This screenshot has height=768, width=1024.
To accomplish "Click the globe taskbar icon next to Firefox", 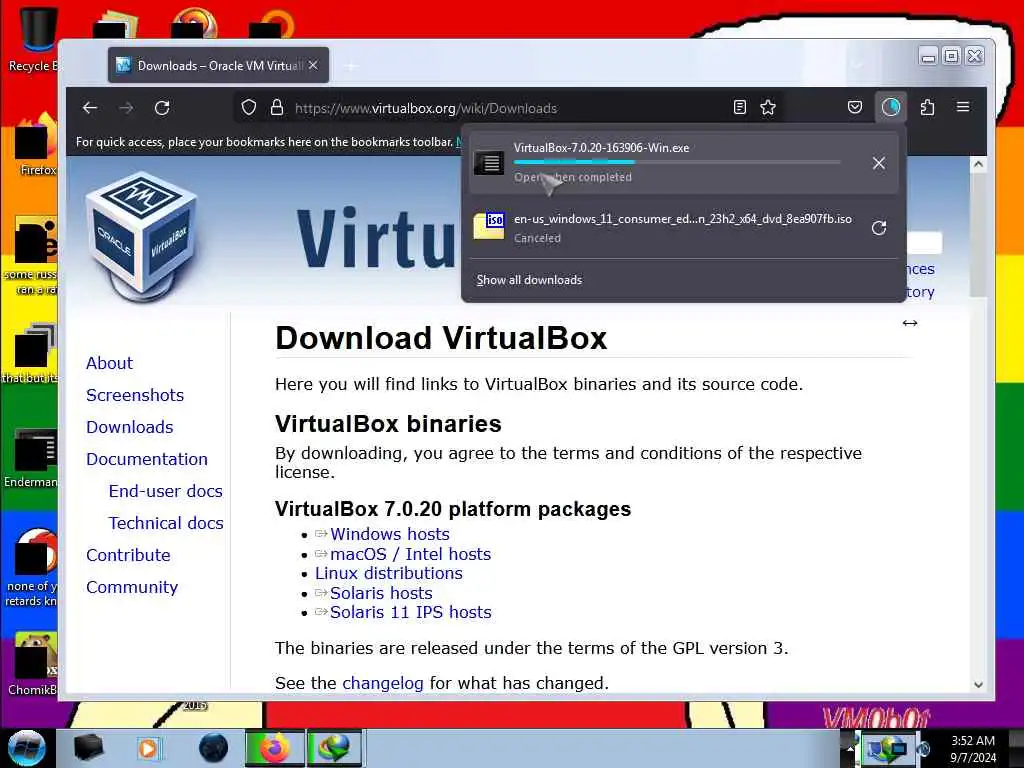I will click(x=213, y=748).
